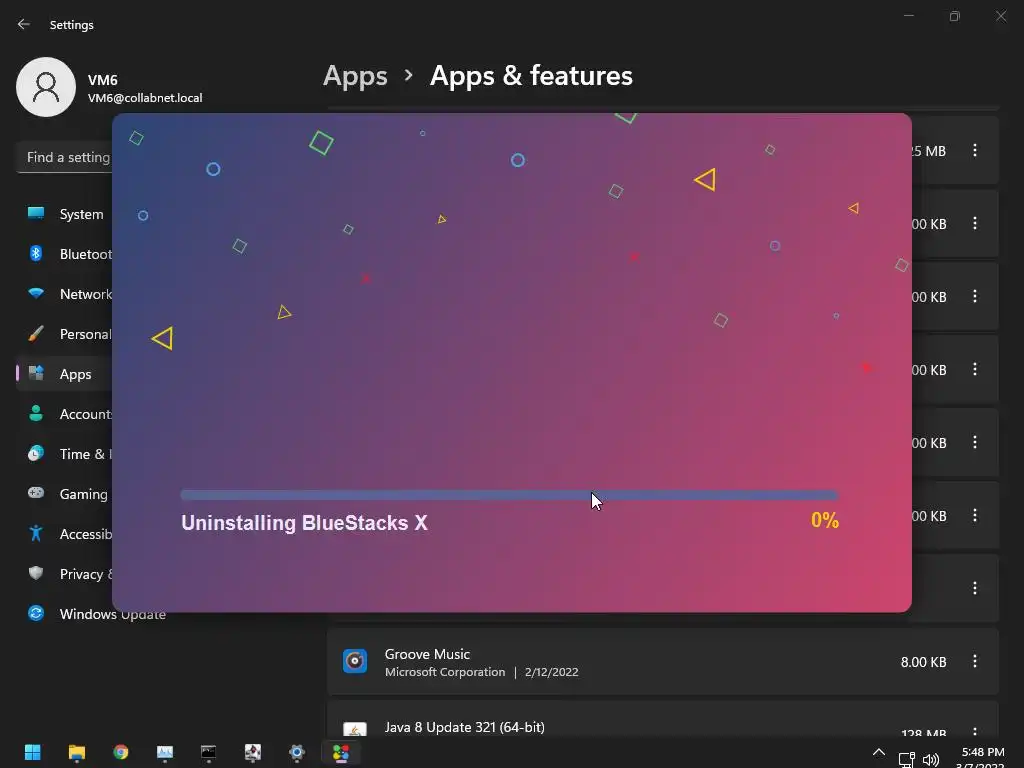1024x768 pixels.
Task: Open the 5:48 PM clock and calendar
Action: click(x=982, y=758)
